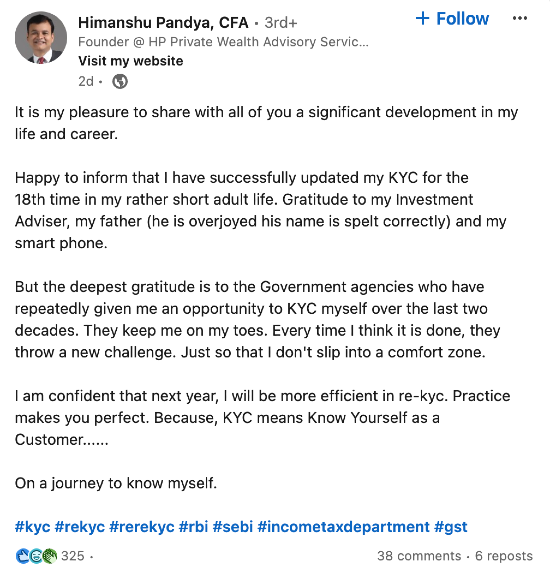
Task: Open the #kyc hashtag
Action: [33, 527]
